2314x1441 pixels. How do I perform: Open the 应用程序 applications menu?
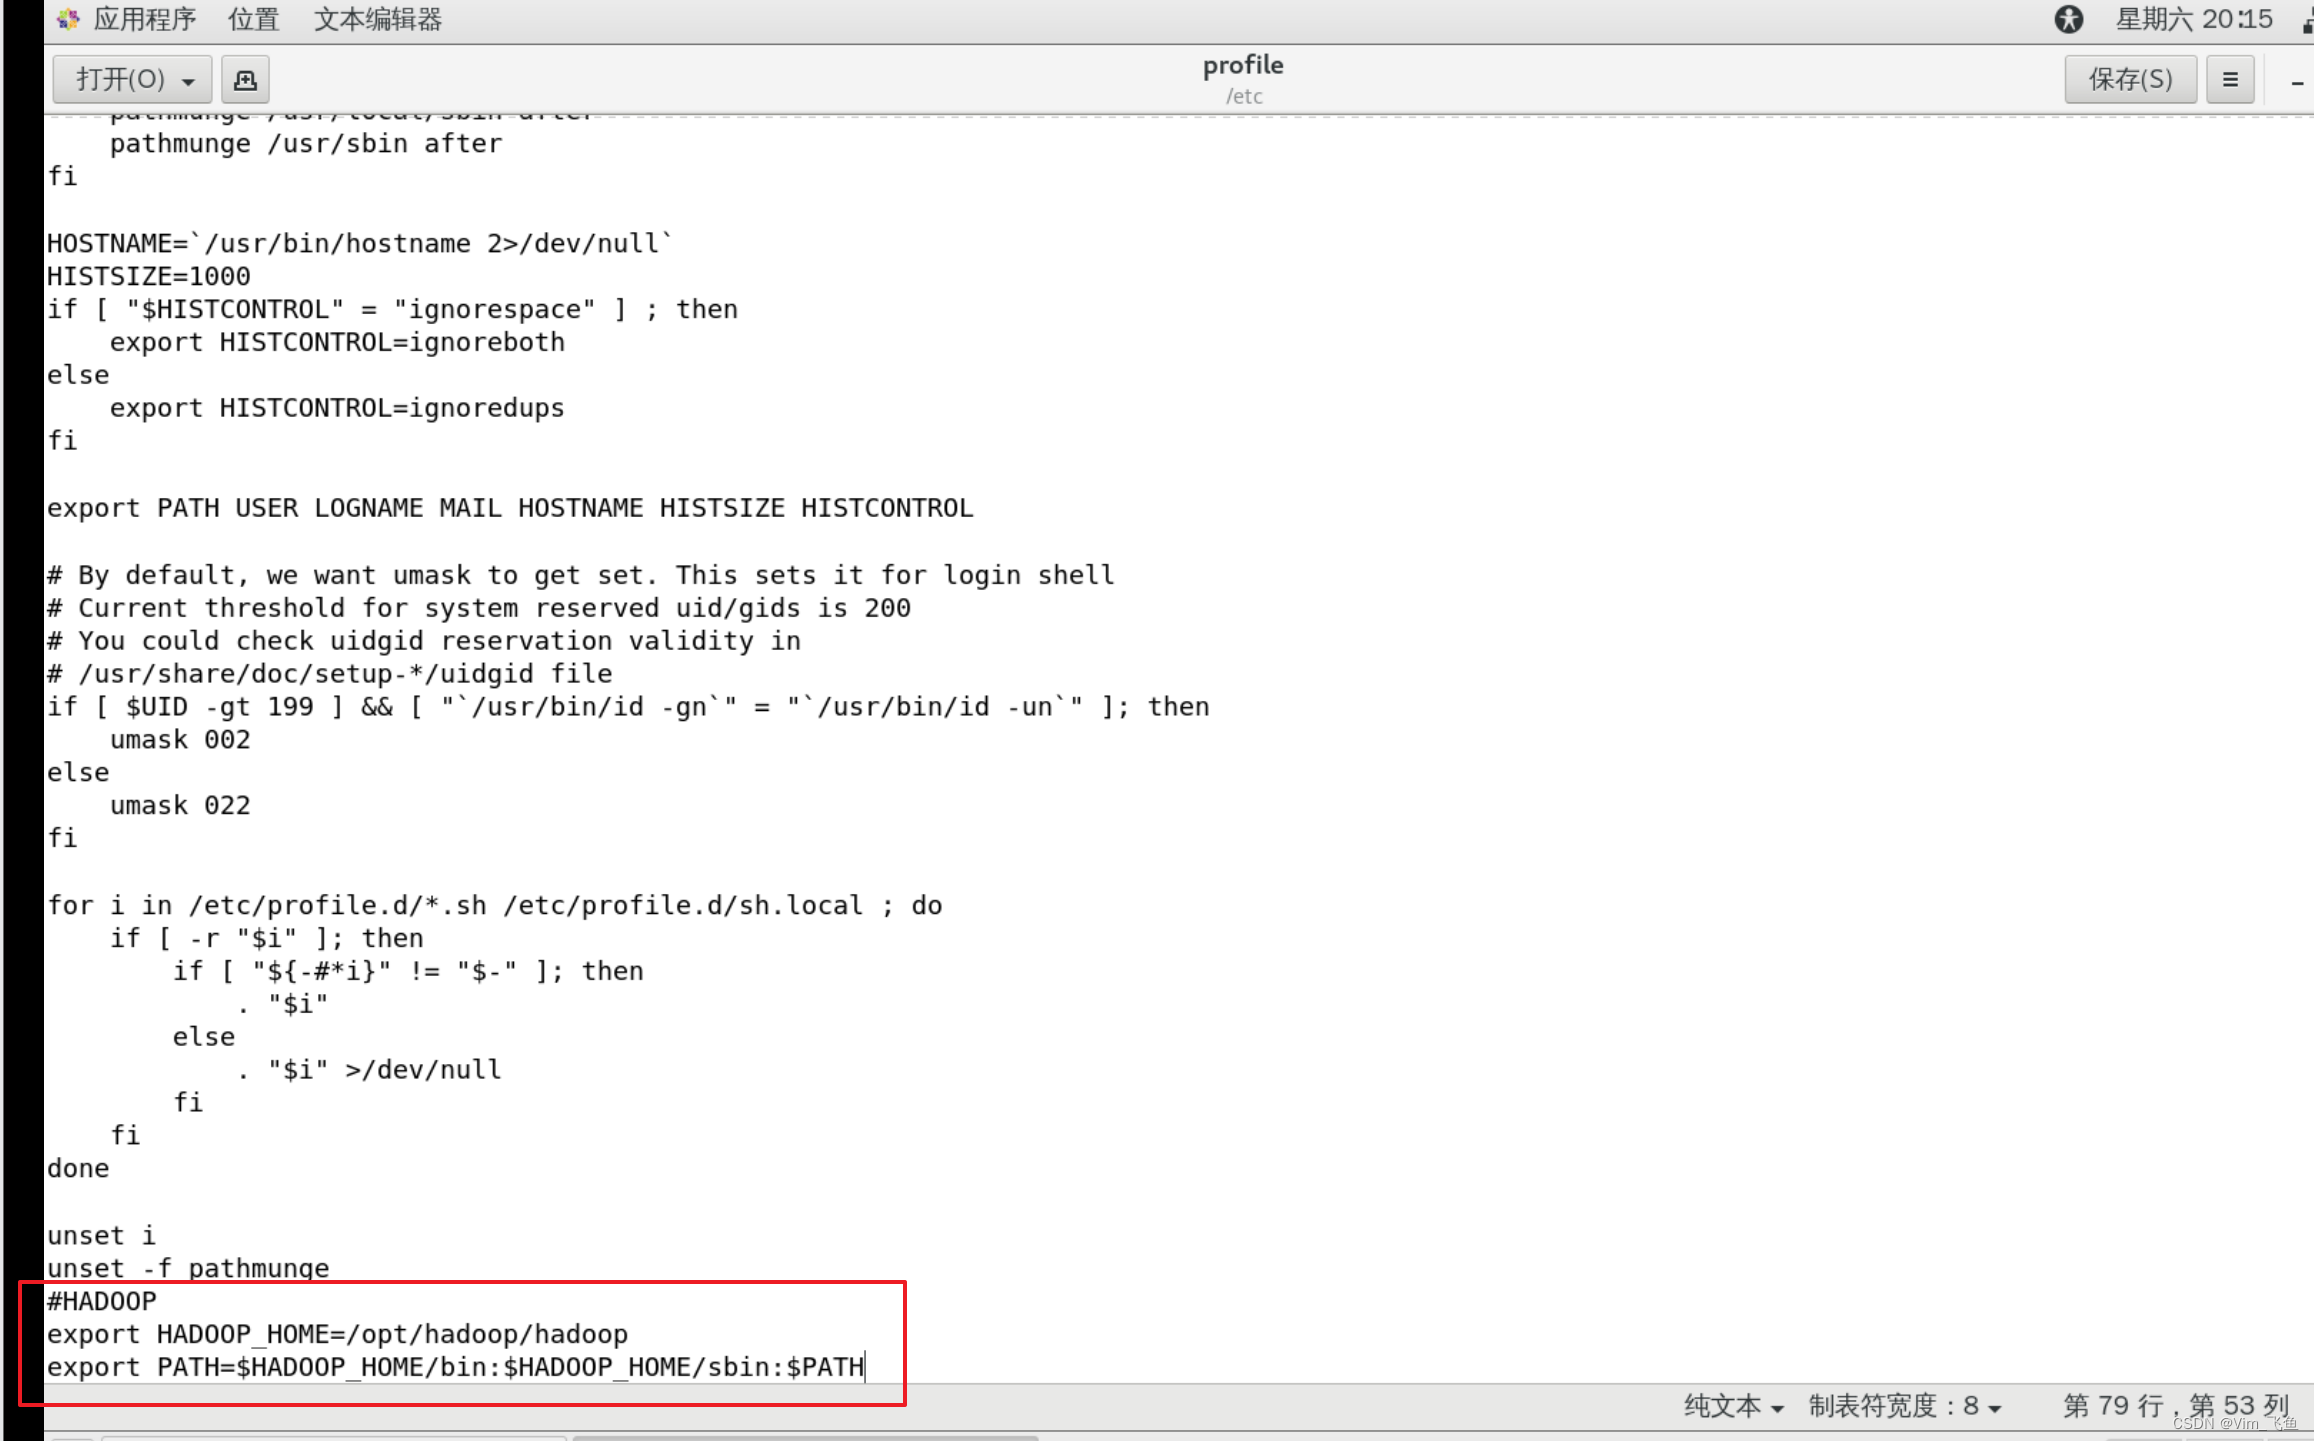point(144,19)
